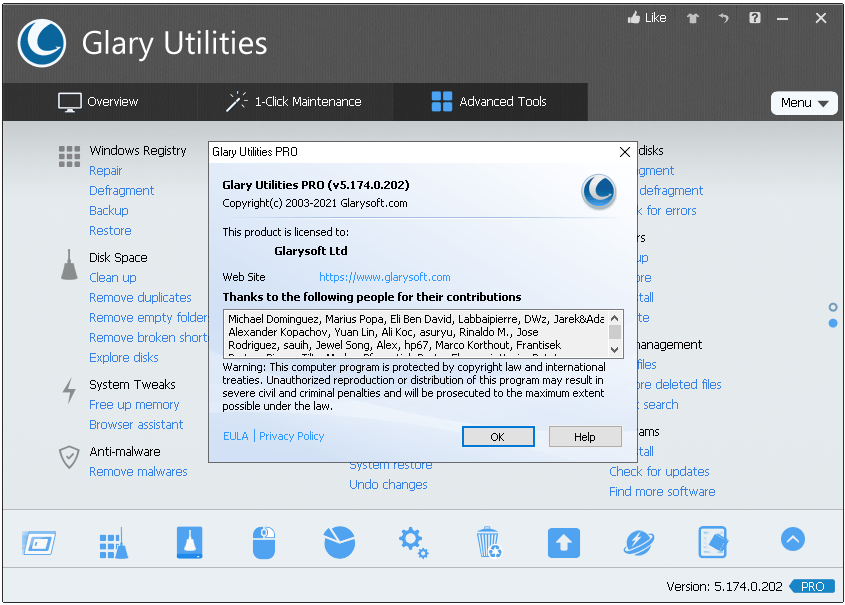Click the Like label in title bar

655,18
